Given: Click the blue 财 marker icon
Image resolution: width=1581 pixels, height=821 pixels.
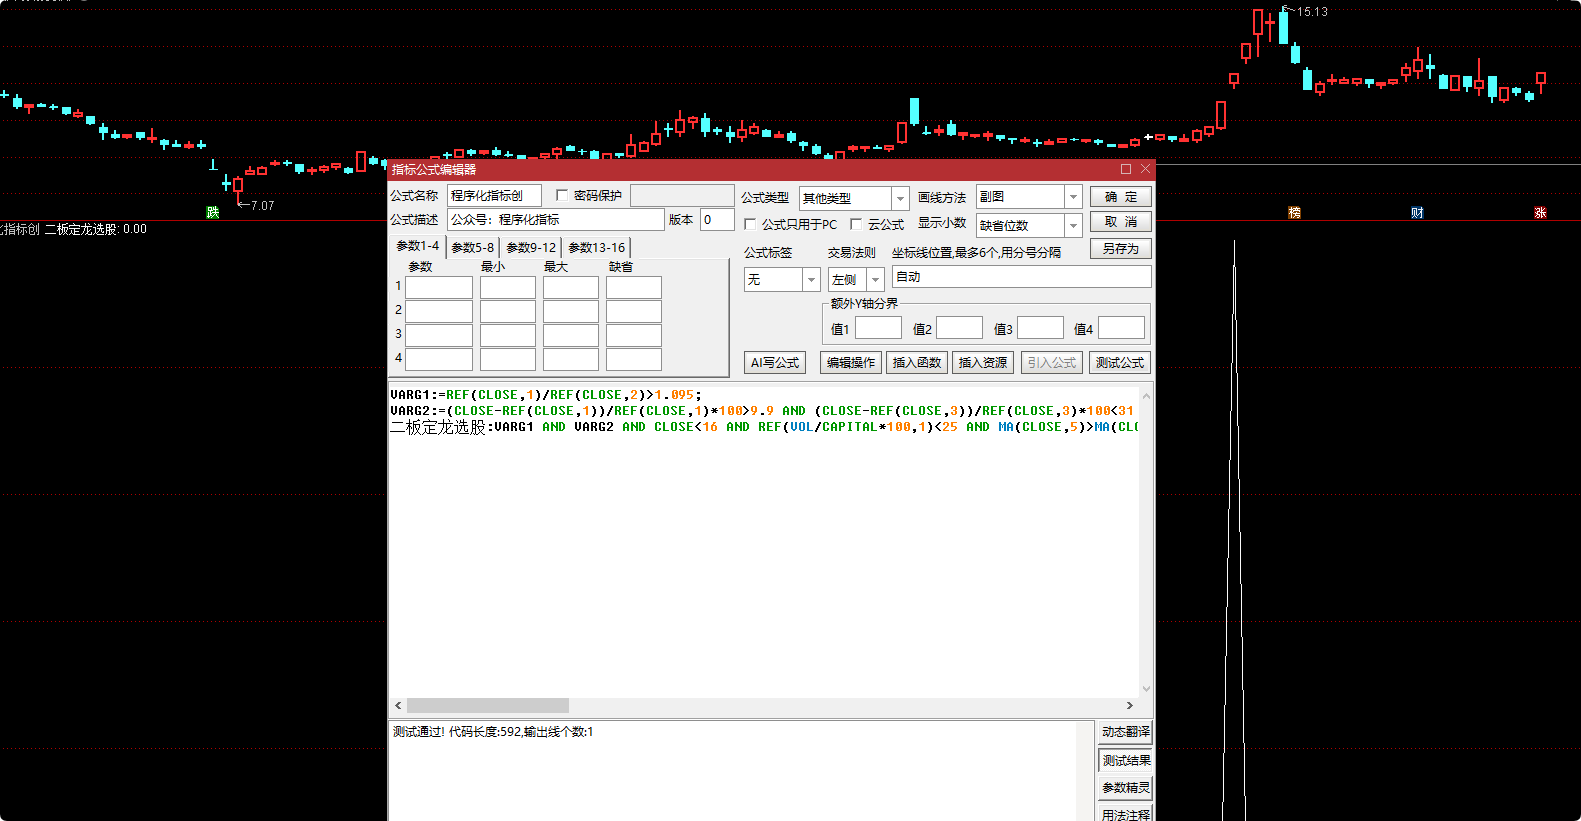Looking at the screenshot, I should click(1417, 212).
